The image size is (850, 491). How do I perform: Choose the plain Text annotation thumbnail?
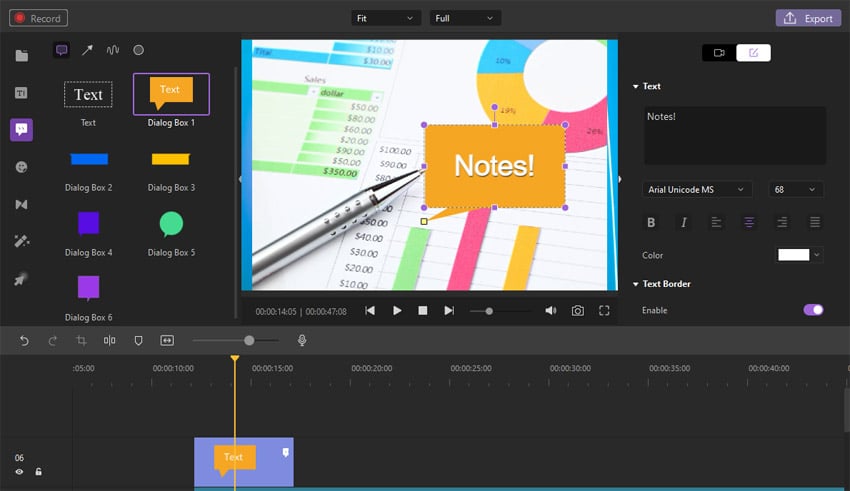(x=88, y=94)
